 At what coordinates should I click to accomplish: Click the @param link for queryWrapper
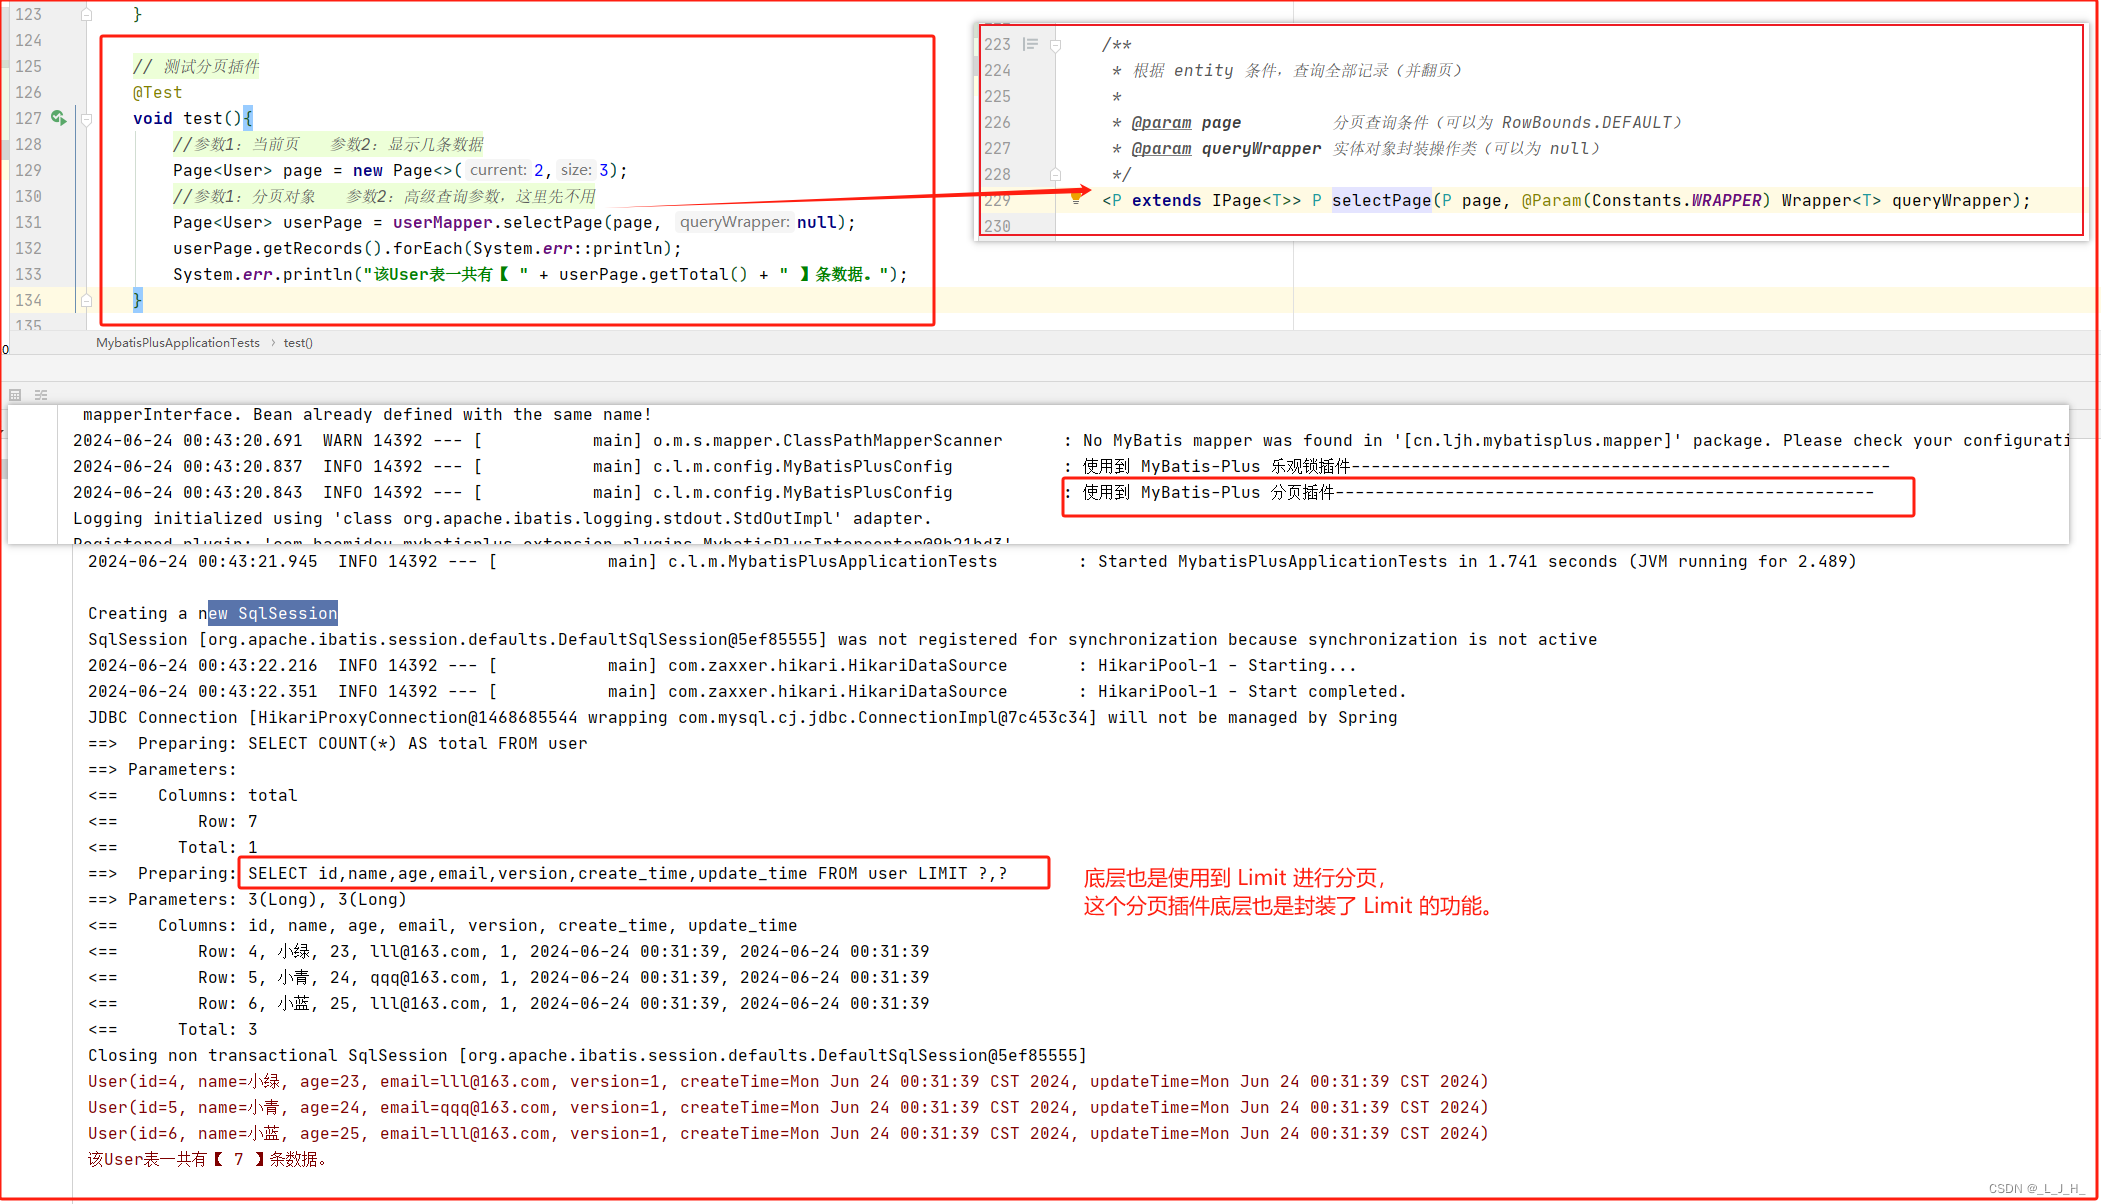click(x=1161, y=148)
